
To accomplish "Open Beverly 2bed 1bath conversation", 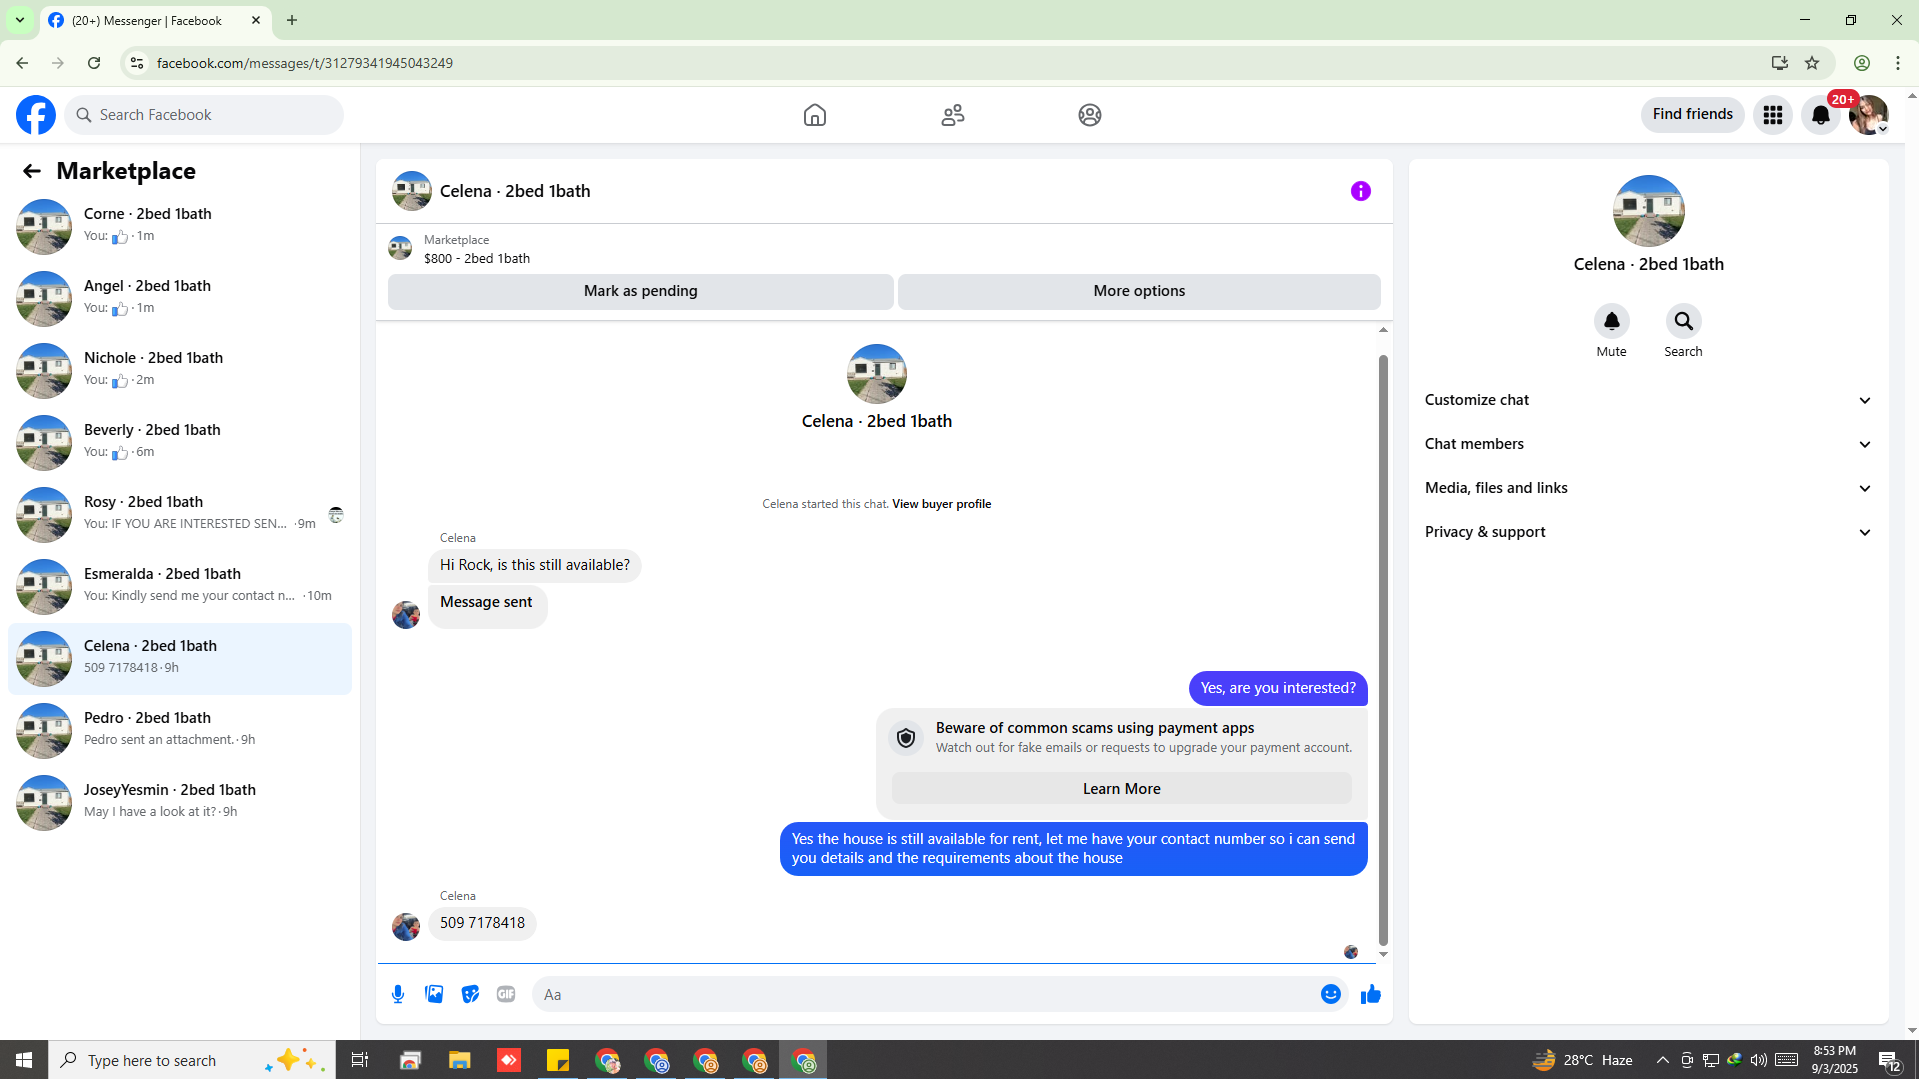I will [180, 442].
